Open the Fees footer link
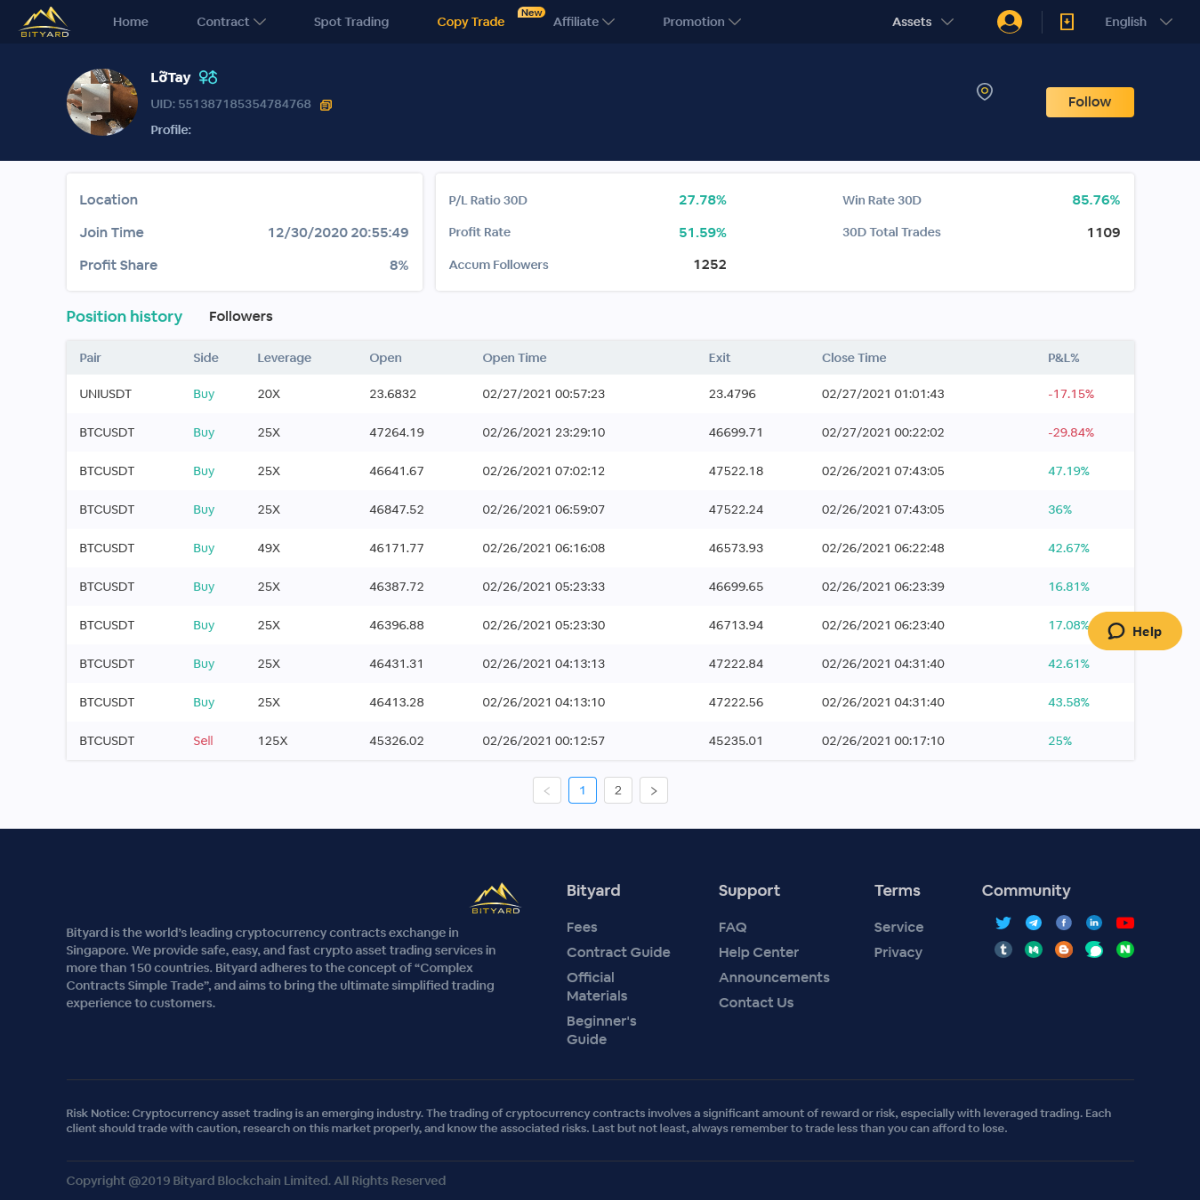The image size is (1200, 1200). [582, 927]
